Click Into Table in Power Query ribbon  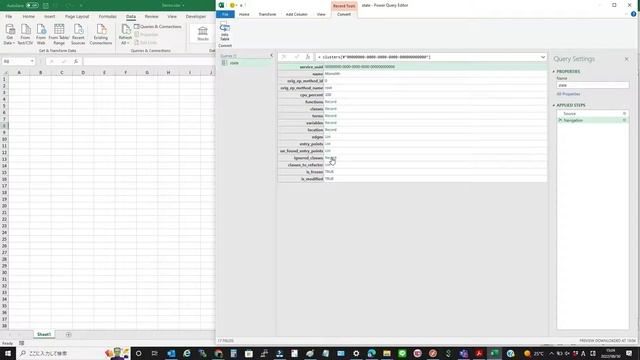(225, 32)
